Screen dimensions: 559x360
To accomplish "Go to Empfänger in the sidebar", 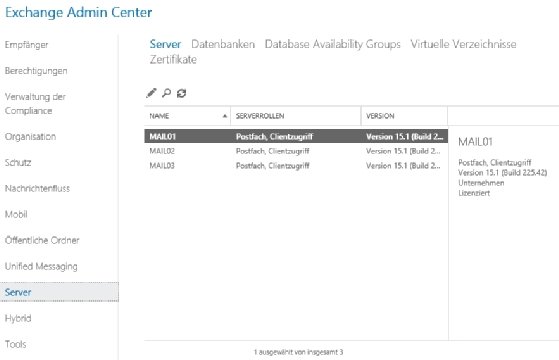I will pyautogui.click(x=26, y=45).
